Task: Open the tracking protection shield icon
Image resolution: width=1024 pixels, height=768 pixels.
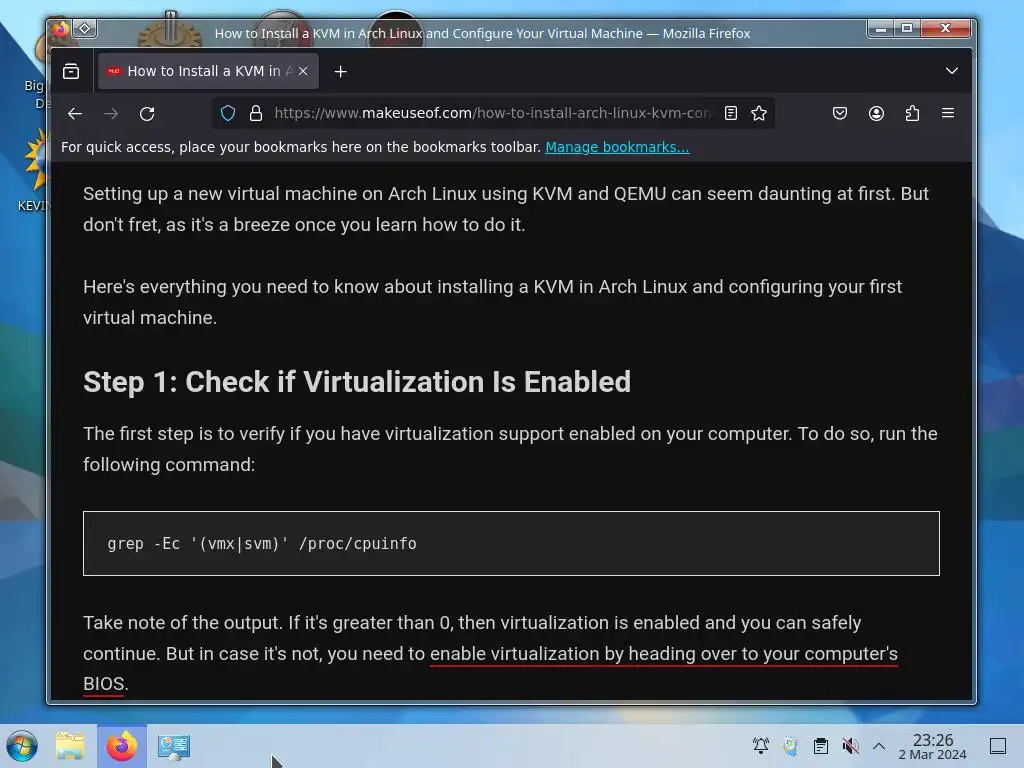Action: pyautogui.click(x=228, y=113)
